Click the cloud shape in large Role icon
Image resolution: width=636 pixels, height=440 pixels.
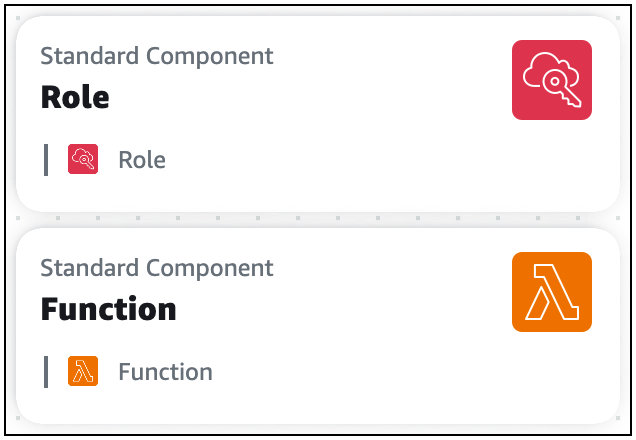tap(545, 69)
